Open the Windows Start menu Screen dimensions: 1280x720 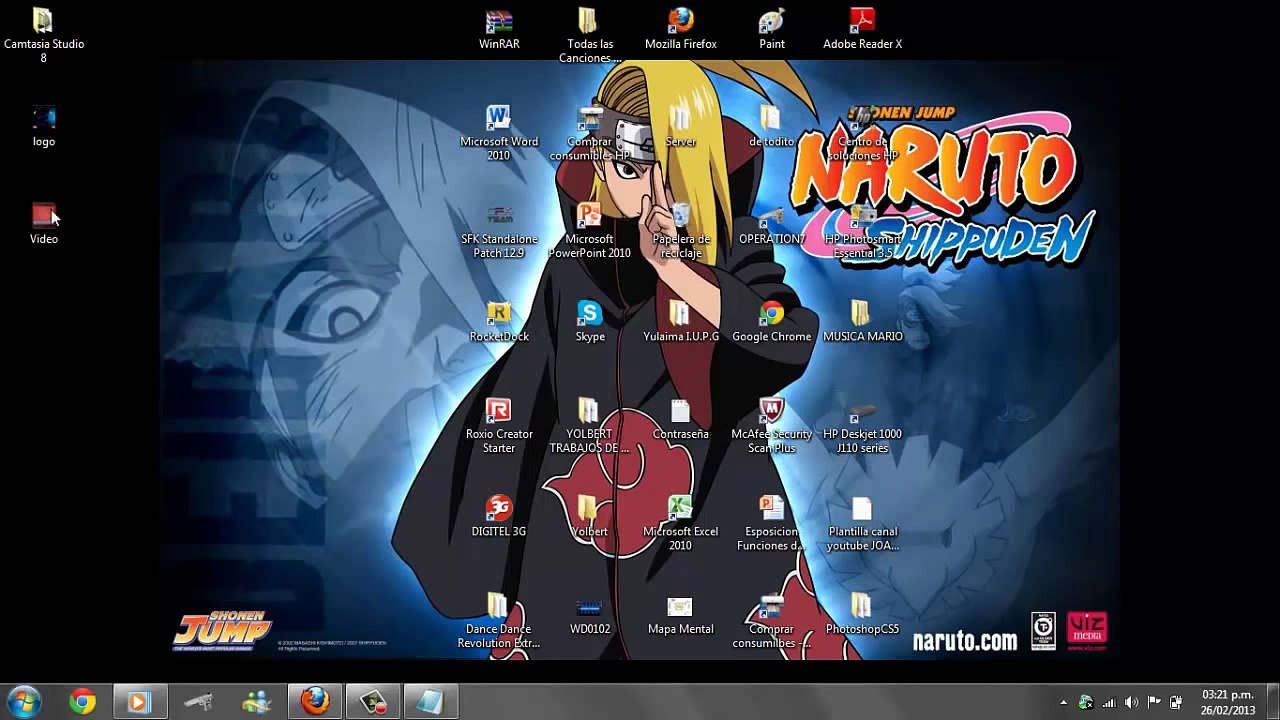pos(23,701)
